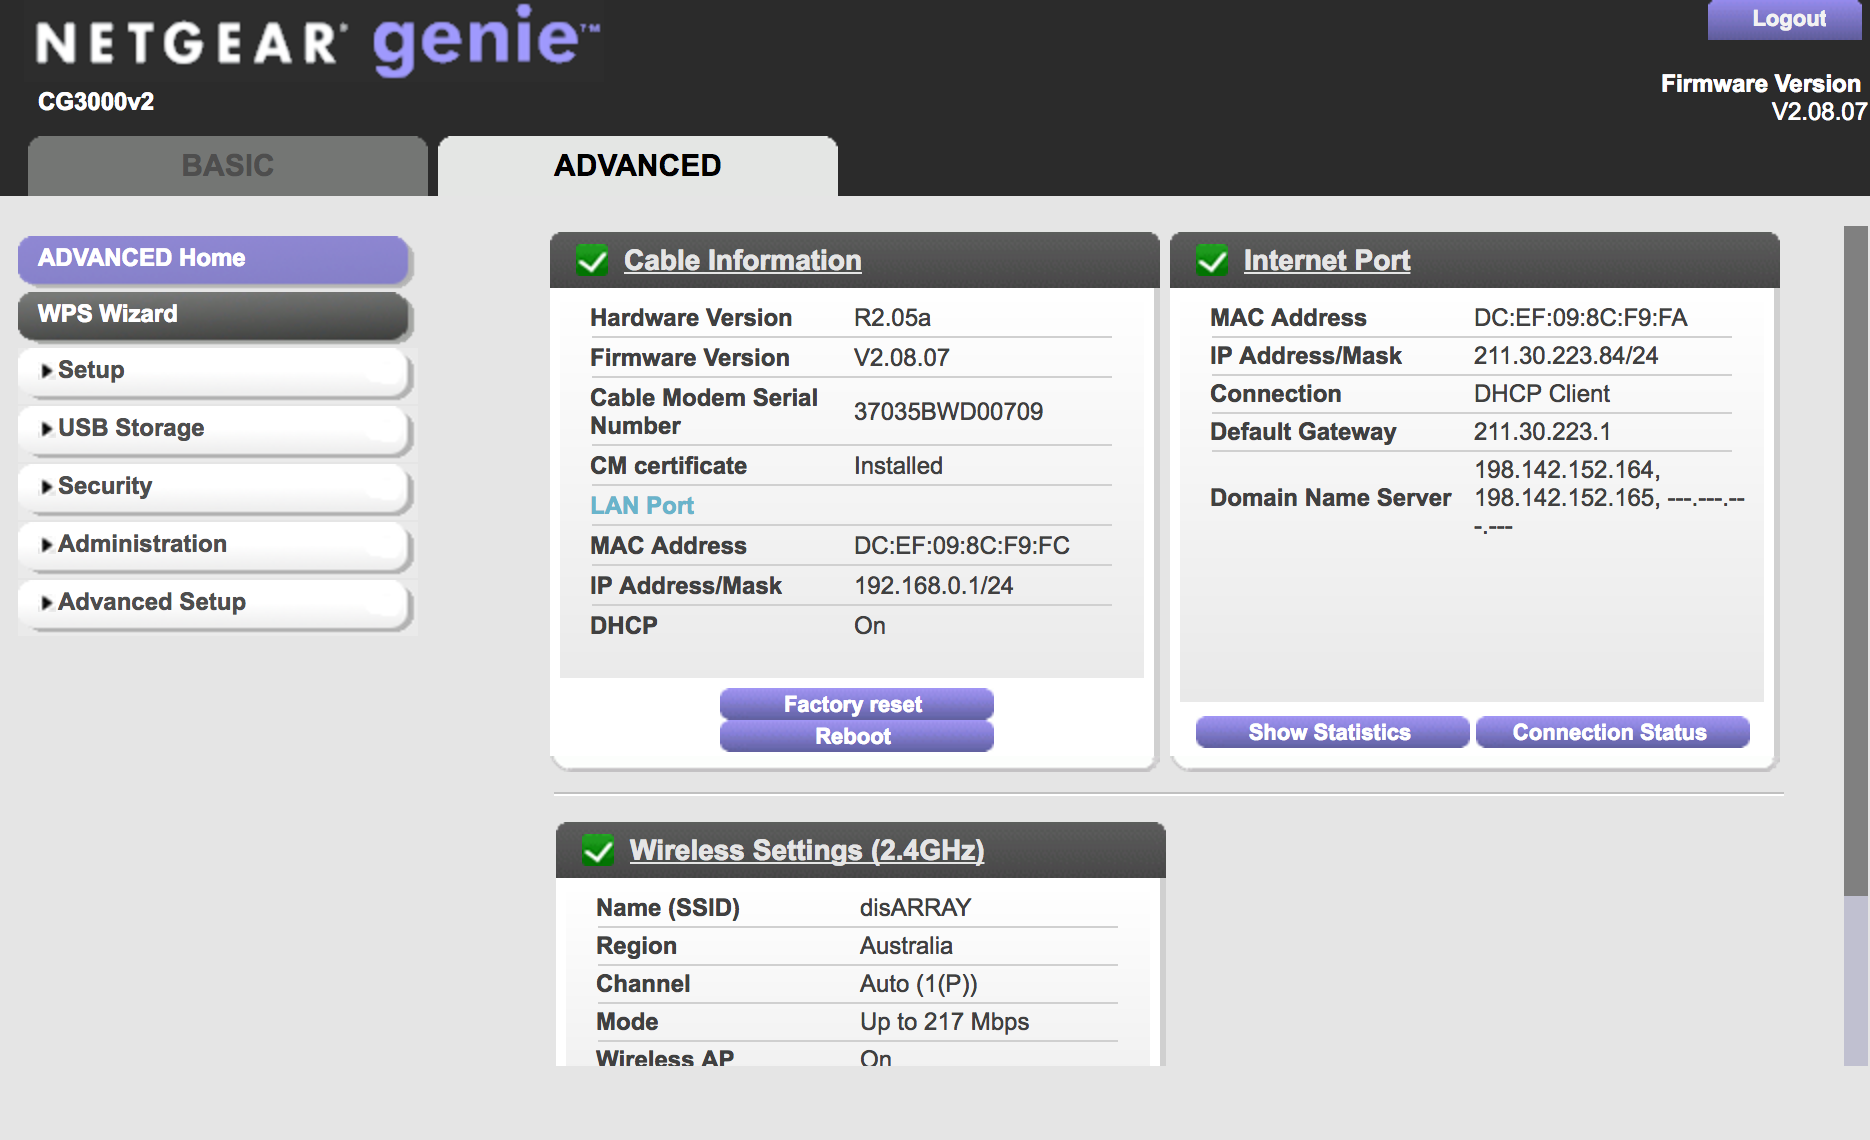Open the Internet Port heading link
Image resolution: width=1870 pixels, height=1140 pixels.
click(1327, 260)
